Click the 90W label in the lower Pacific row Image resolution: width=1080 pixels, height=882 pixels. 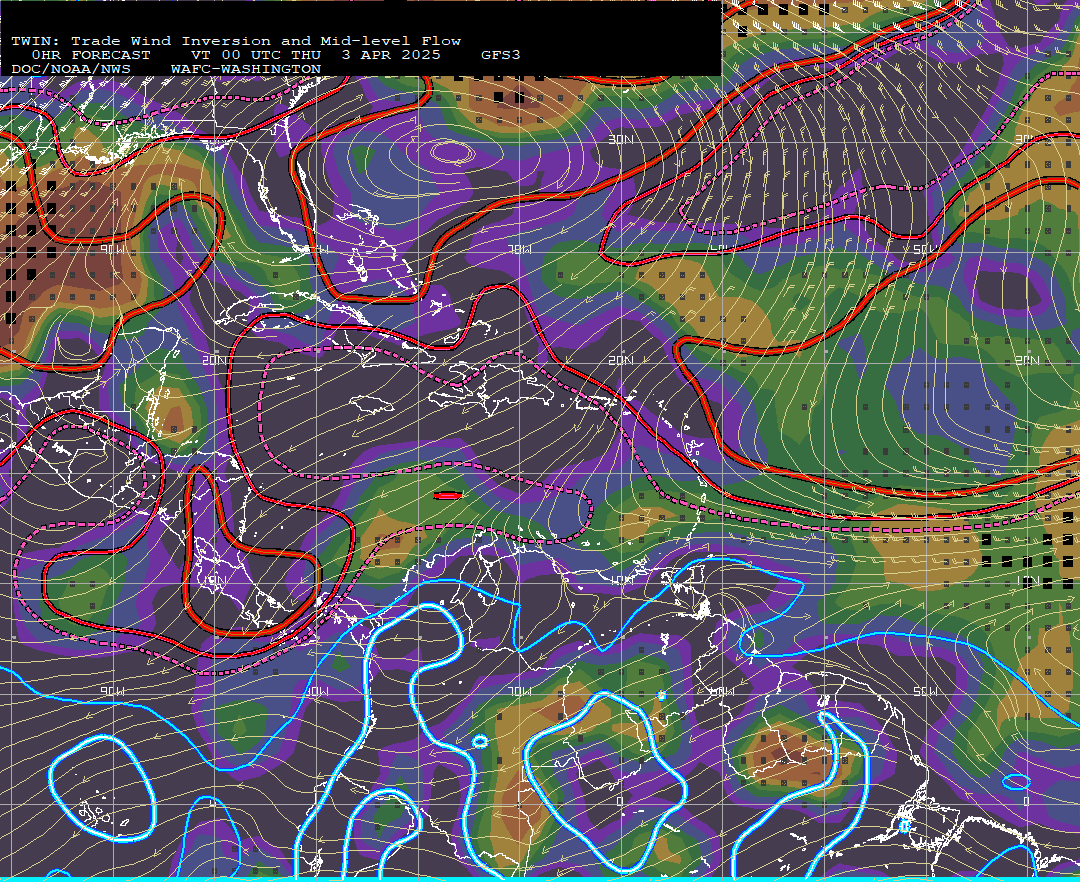click(x=113, y=691)
